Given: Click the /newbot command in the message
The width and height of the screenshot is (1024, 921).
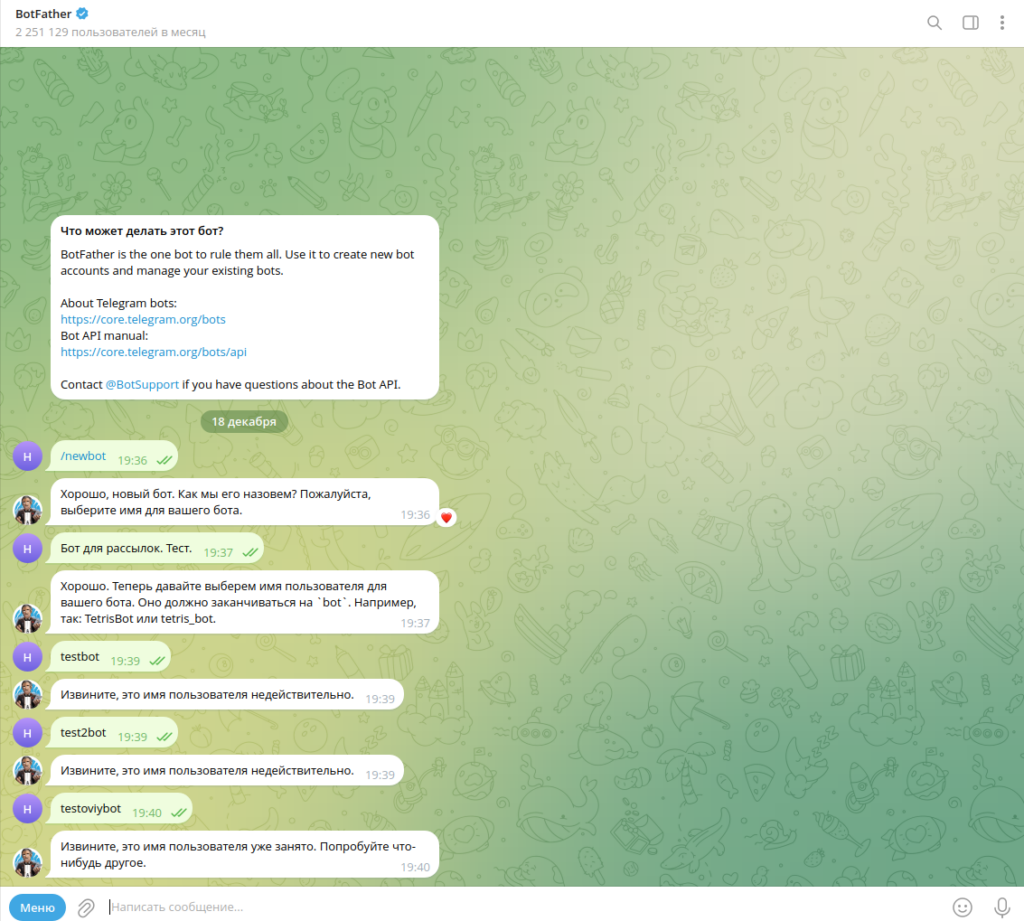Looking at the screenshot, I should (83, 456).
